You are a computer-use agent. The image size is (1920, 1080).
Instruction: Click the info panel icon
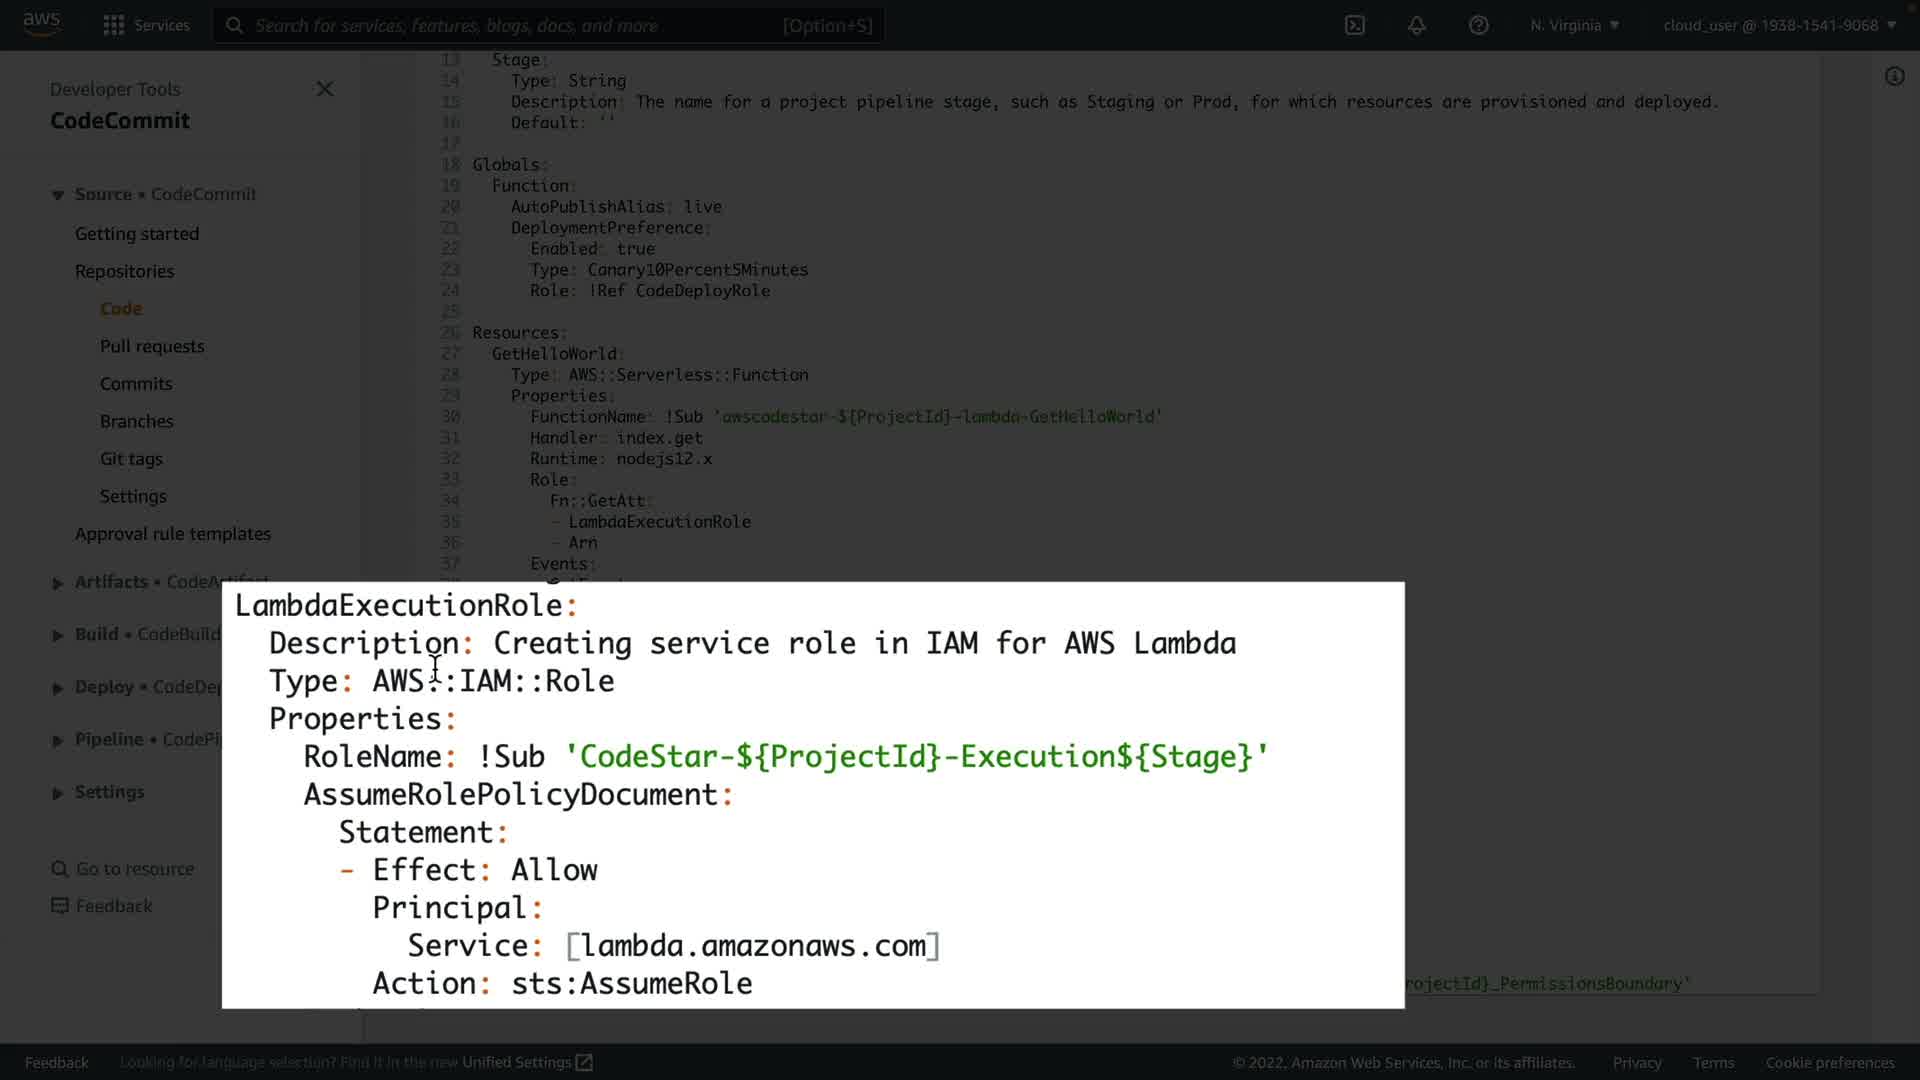pyautogui.click(x=1894, y=76)
